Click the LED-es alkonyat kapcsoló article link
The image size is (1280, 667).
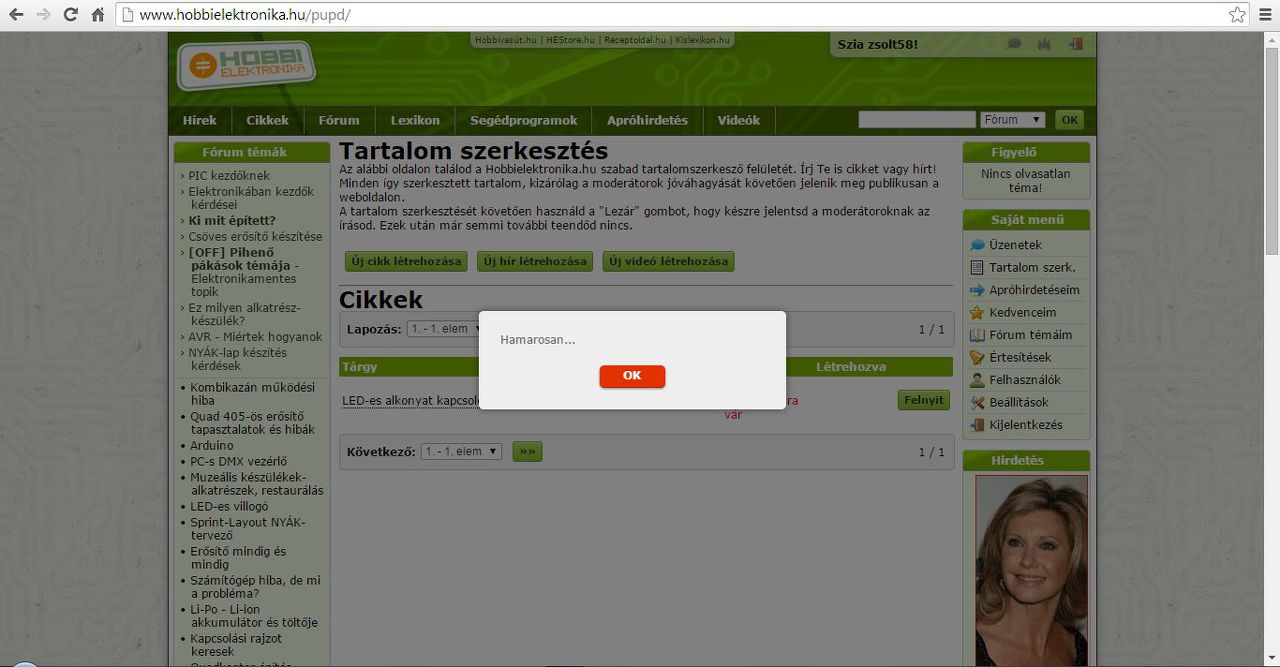click(412, 401)
